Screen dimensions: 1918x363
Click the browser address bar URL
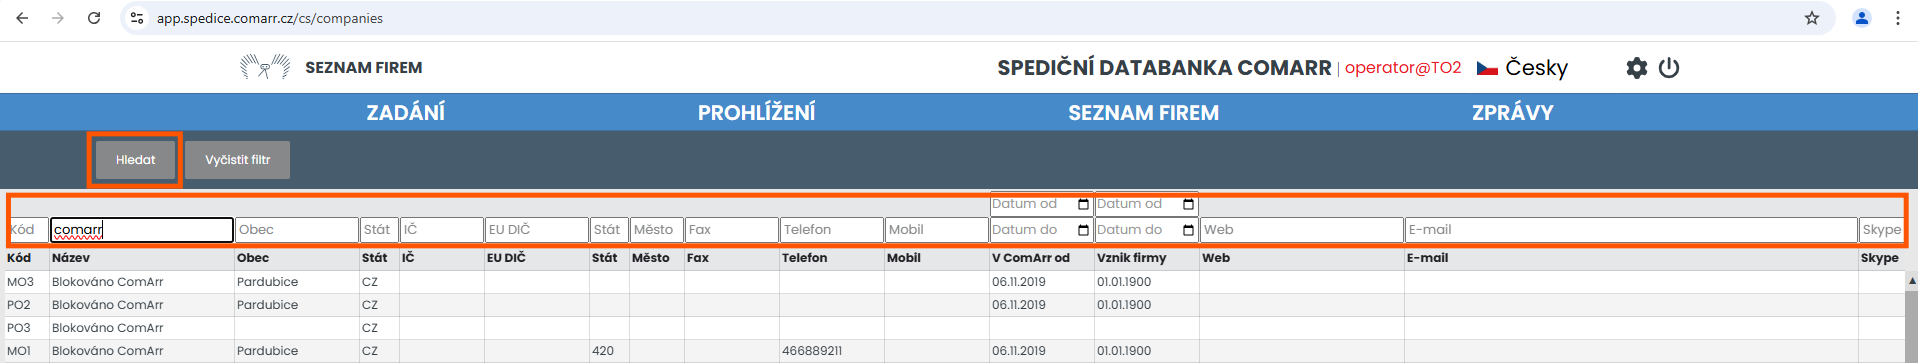[270, 18]
